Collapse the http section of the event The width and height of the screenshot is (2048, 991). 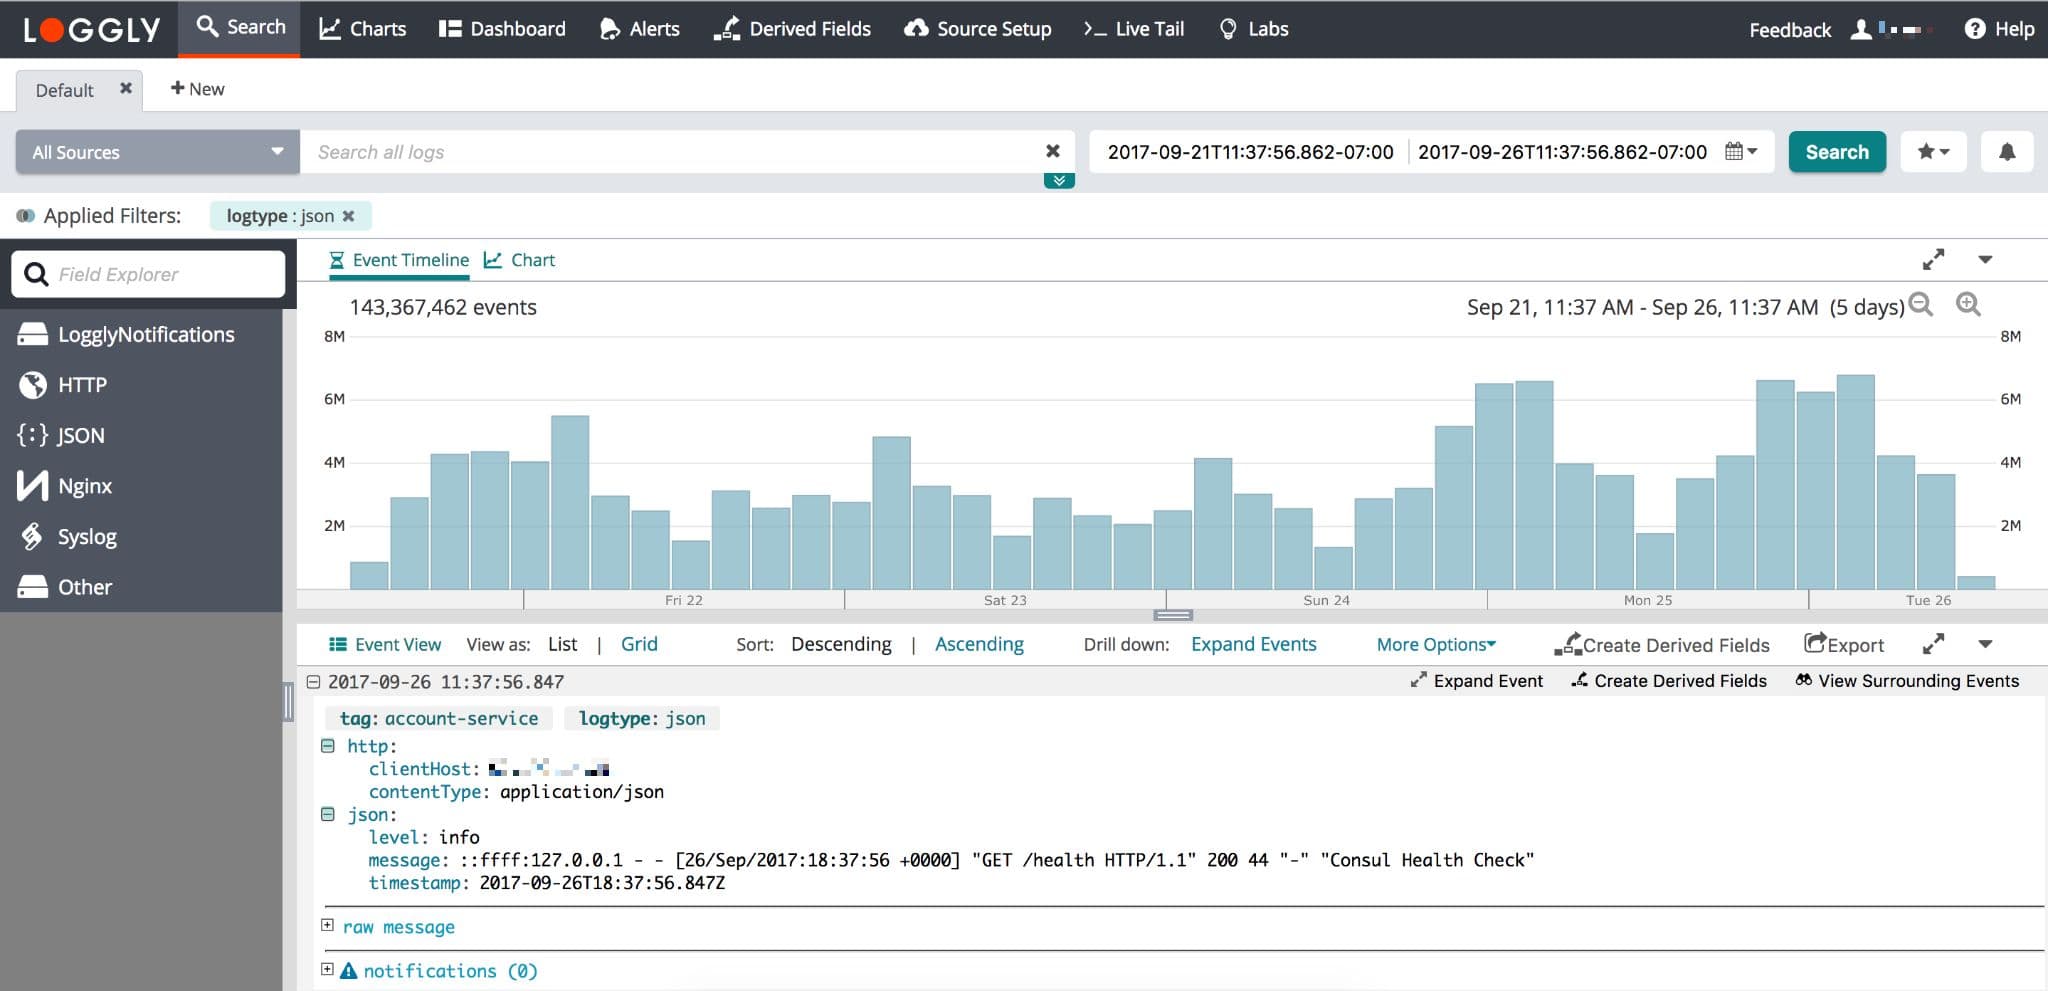click(327, 746)
